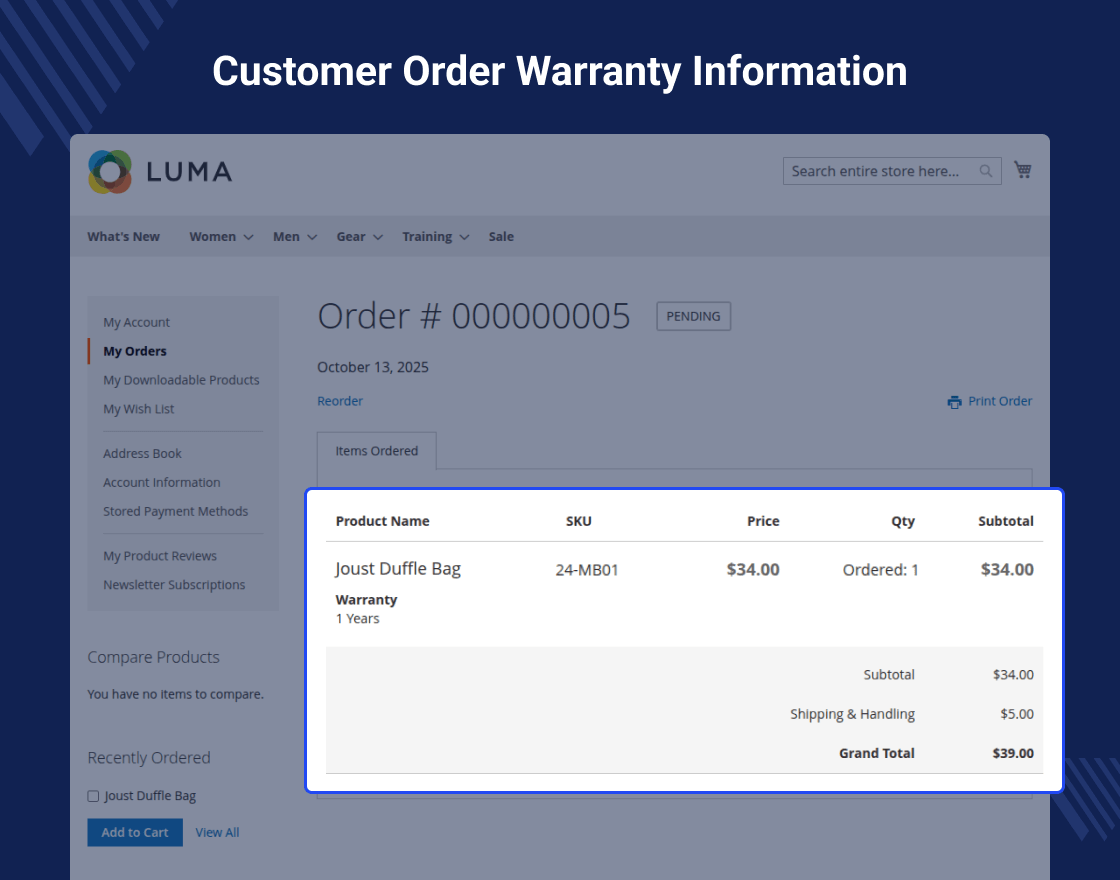The height and width of the screenshot is (880, 1120).
Task: Click the SKU value 24-MB01
Action: [x=587, y=570]
